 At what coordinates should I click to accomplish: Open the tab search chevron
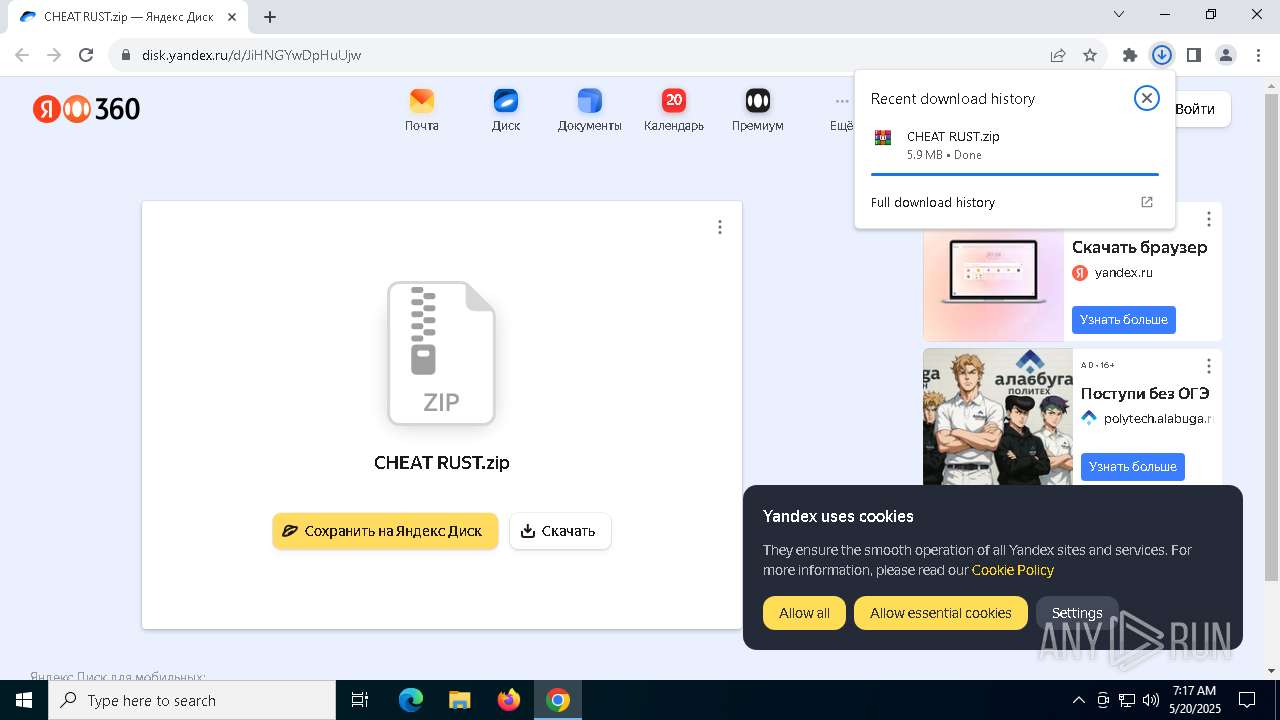tap(1119, 14)
